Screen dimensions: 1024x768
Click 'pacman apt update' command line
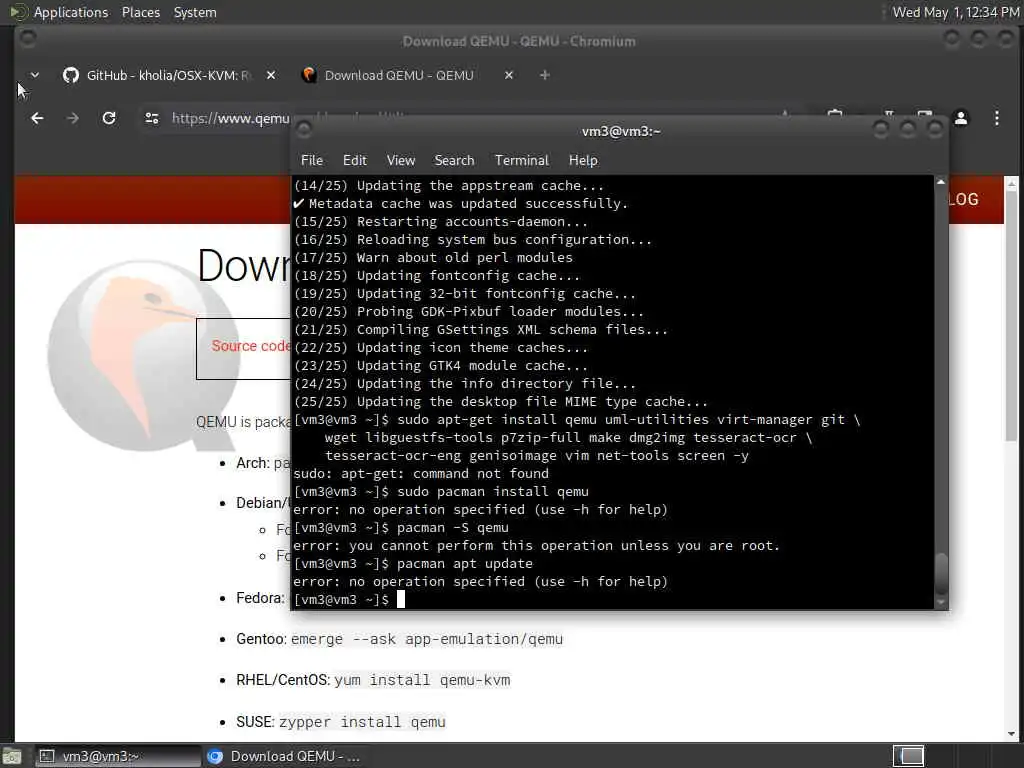[413, 564]
